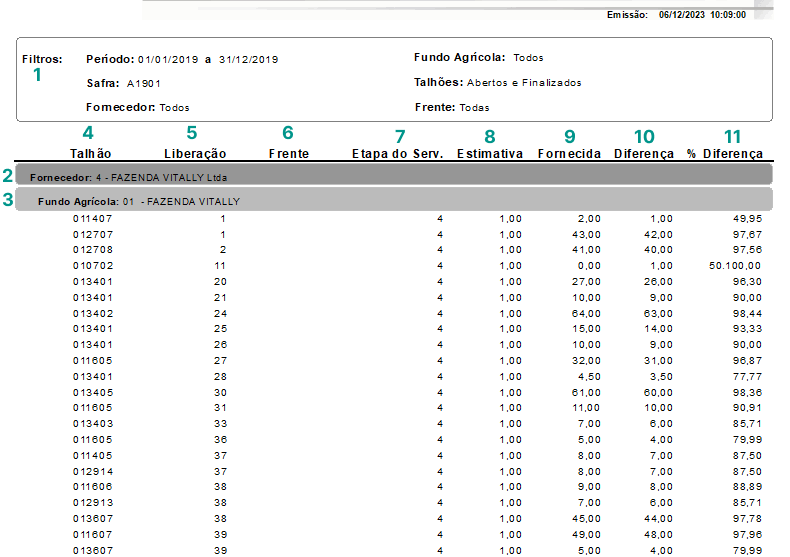The image size is (790, 557).
Task: Click the % Diferença value 96,87
Action: (748, 361)
